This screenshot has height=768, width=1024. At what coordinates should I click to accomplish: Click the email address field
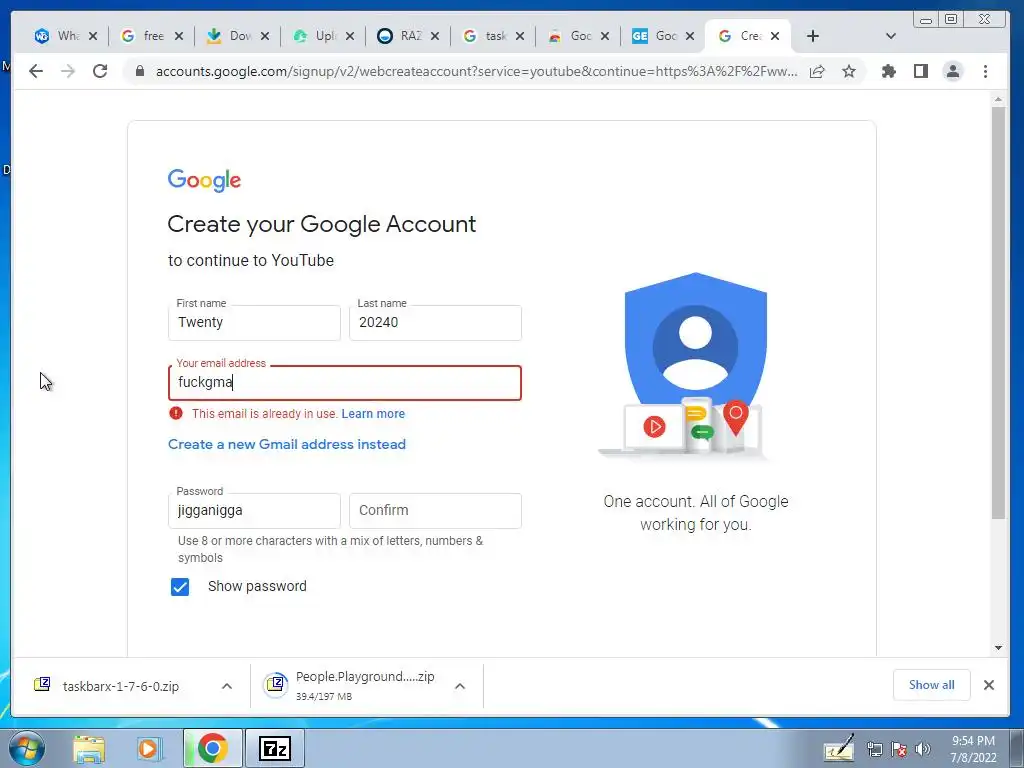[x=345, y=383]
